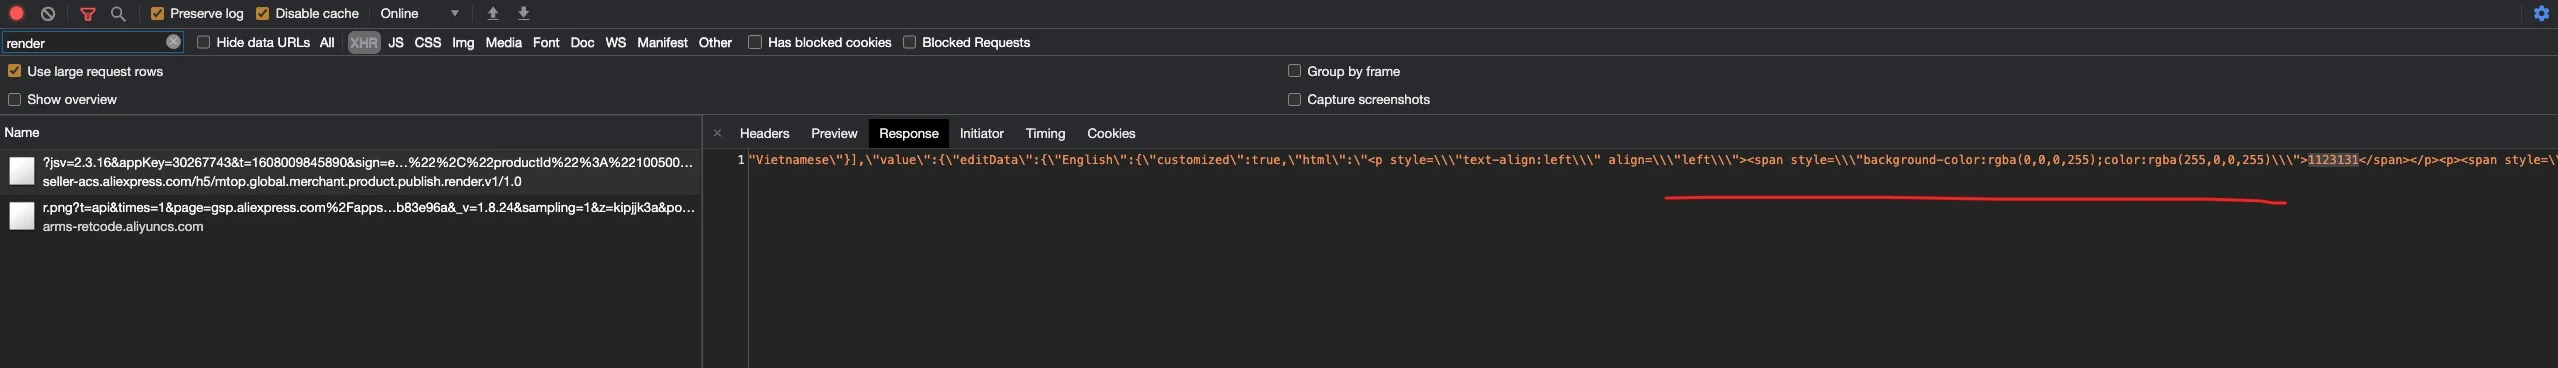Open the Initiator tab
Image resolution: width=2558 pixels, height=368 pixels.
[x=982, y=133]
